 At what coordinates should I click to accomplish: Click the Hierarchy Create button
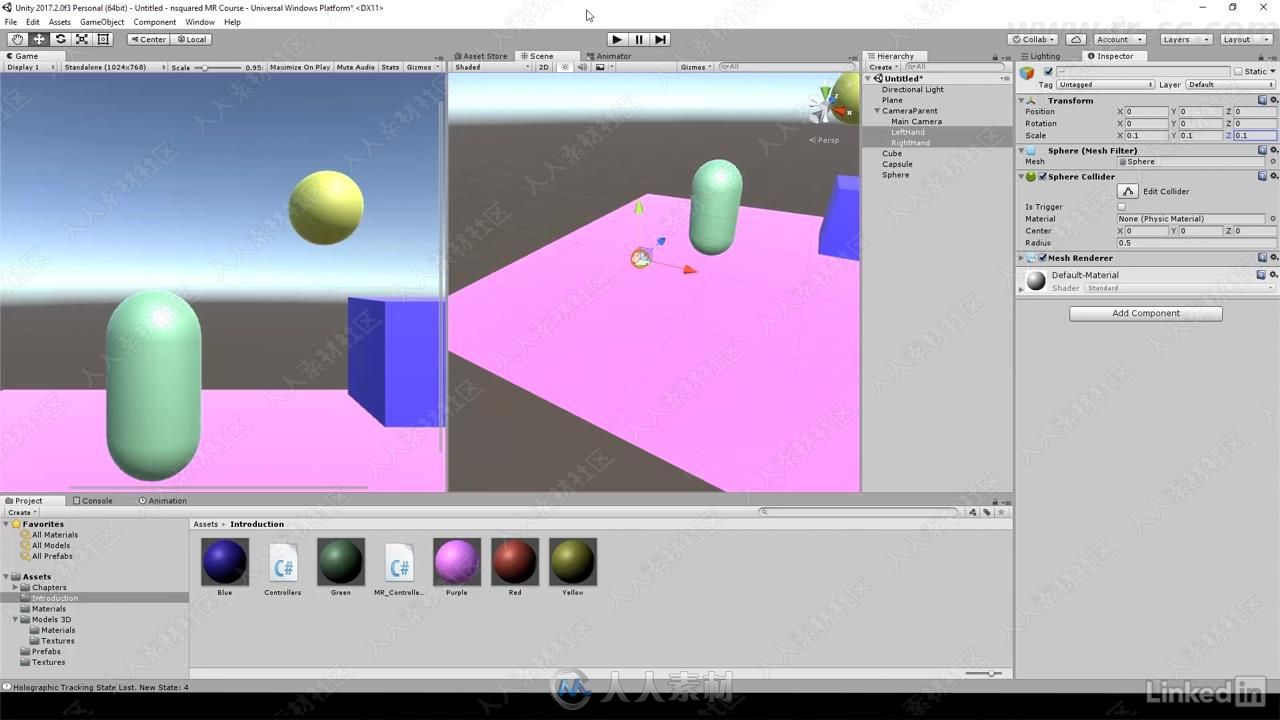(x=883, y=67)
